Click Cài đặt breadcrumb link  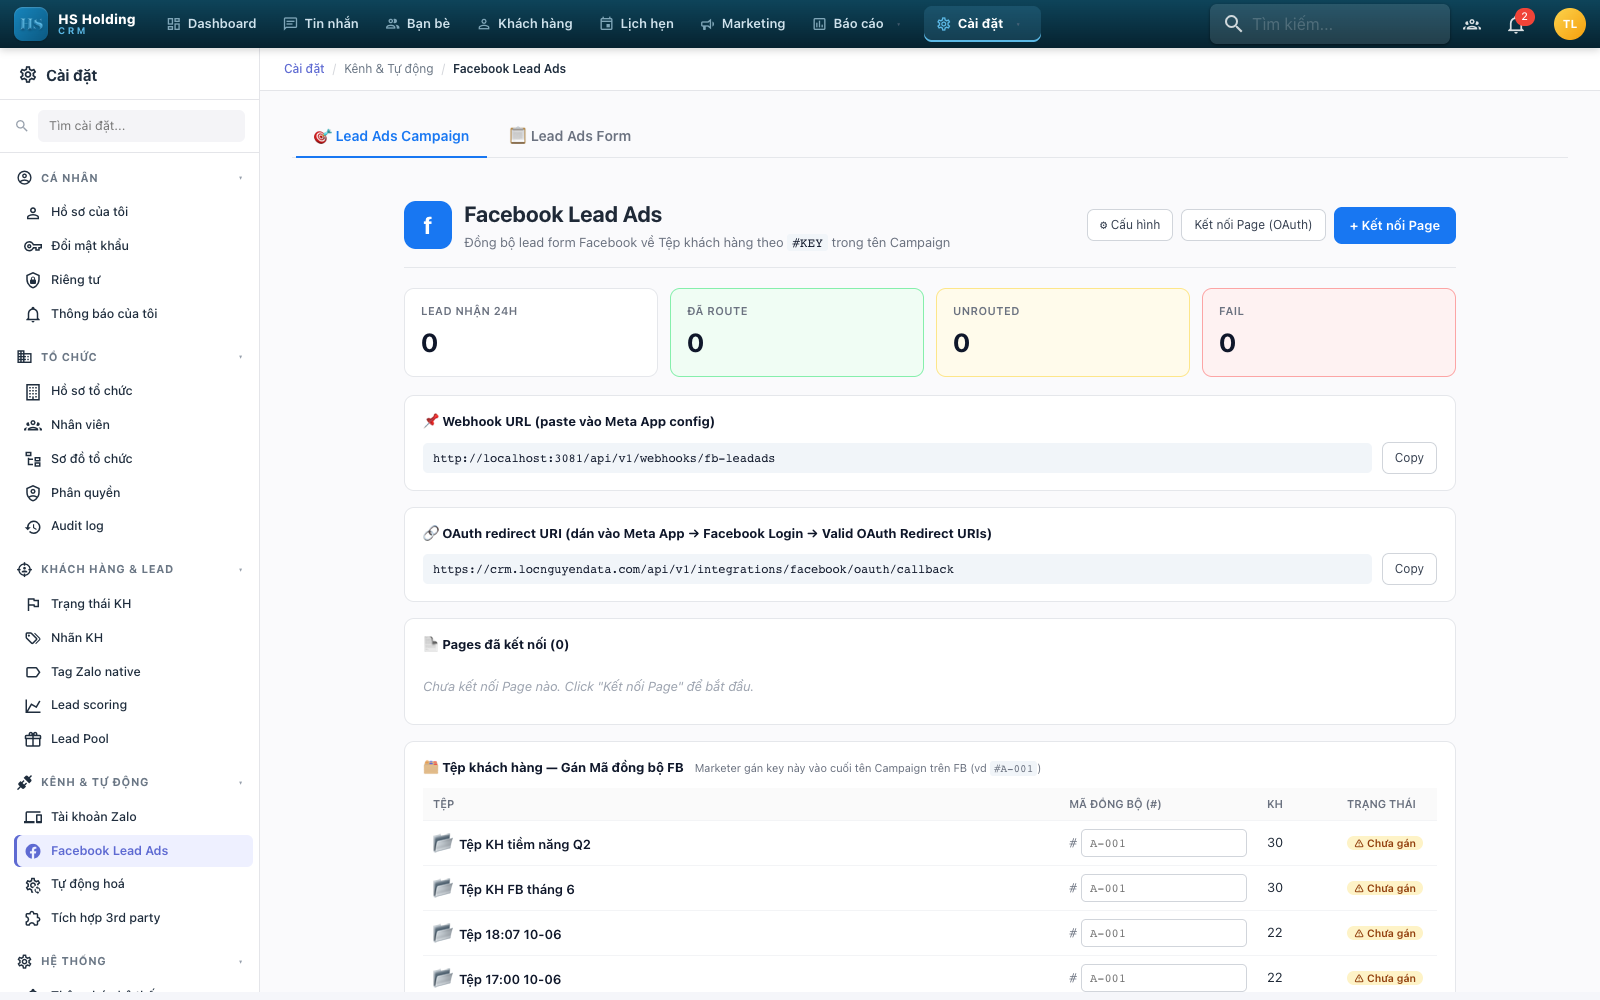[x=304, y=69]
